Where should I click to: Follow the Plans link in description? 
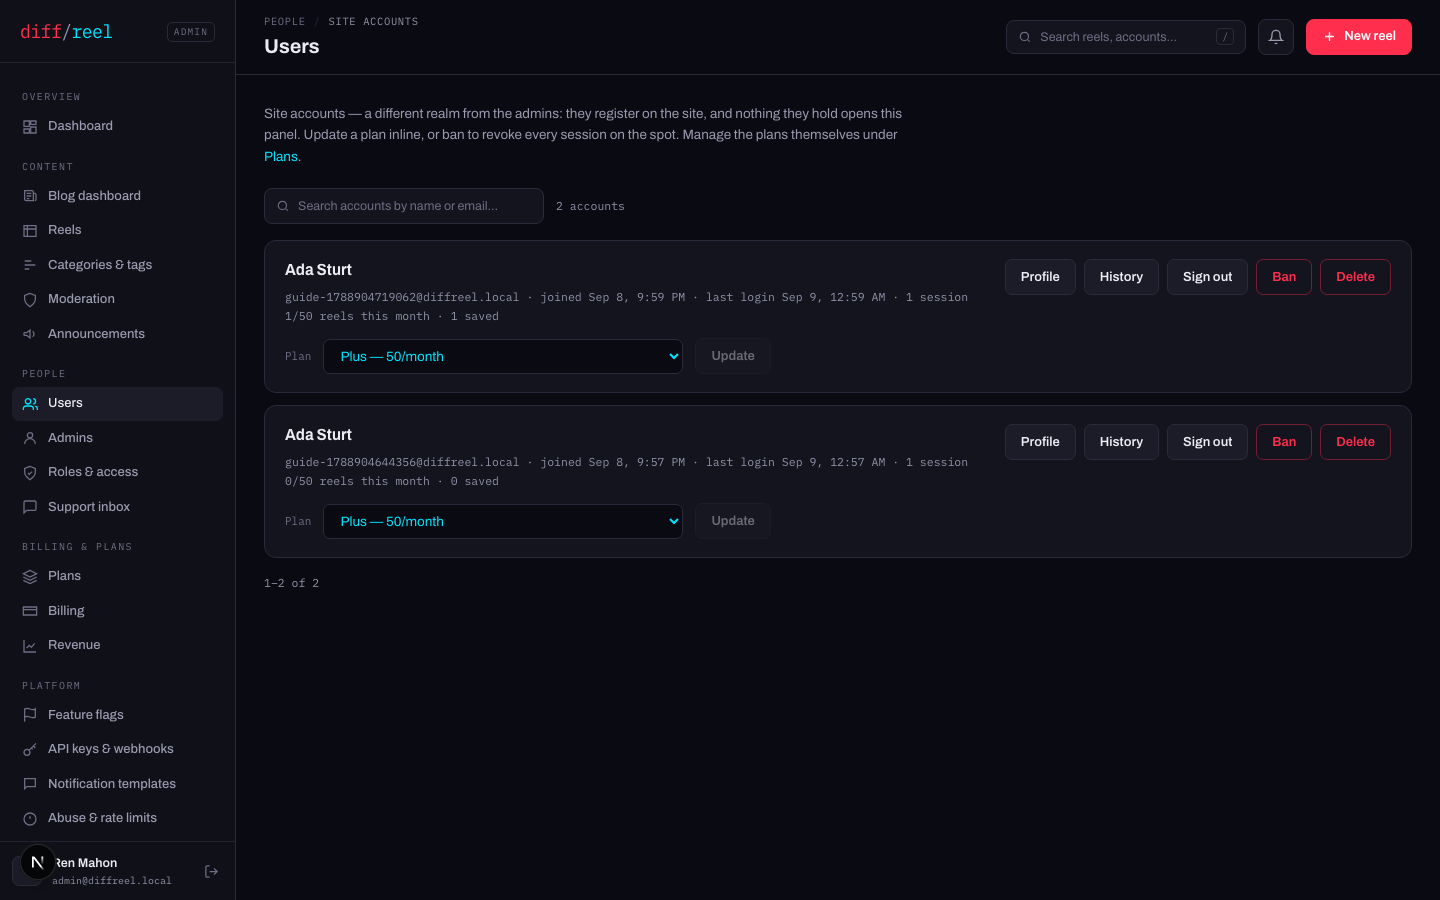[282, 157]
